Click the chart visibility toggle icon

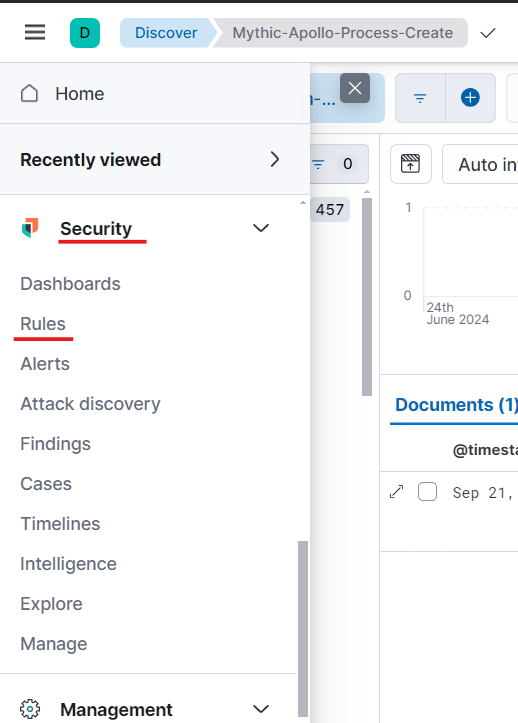point(411,164)
